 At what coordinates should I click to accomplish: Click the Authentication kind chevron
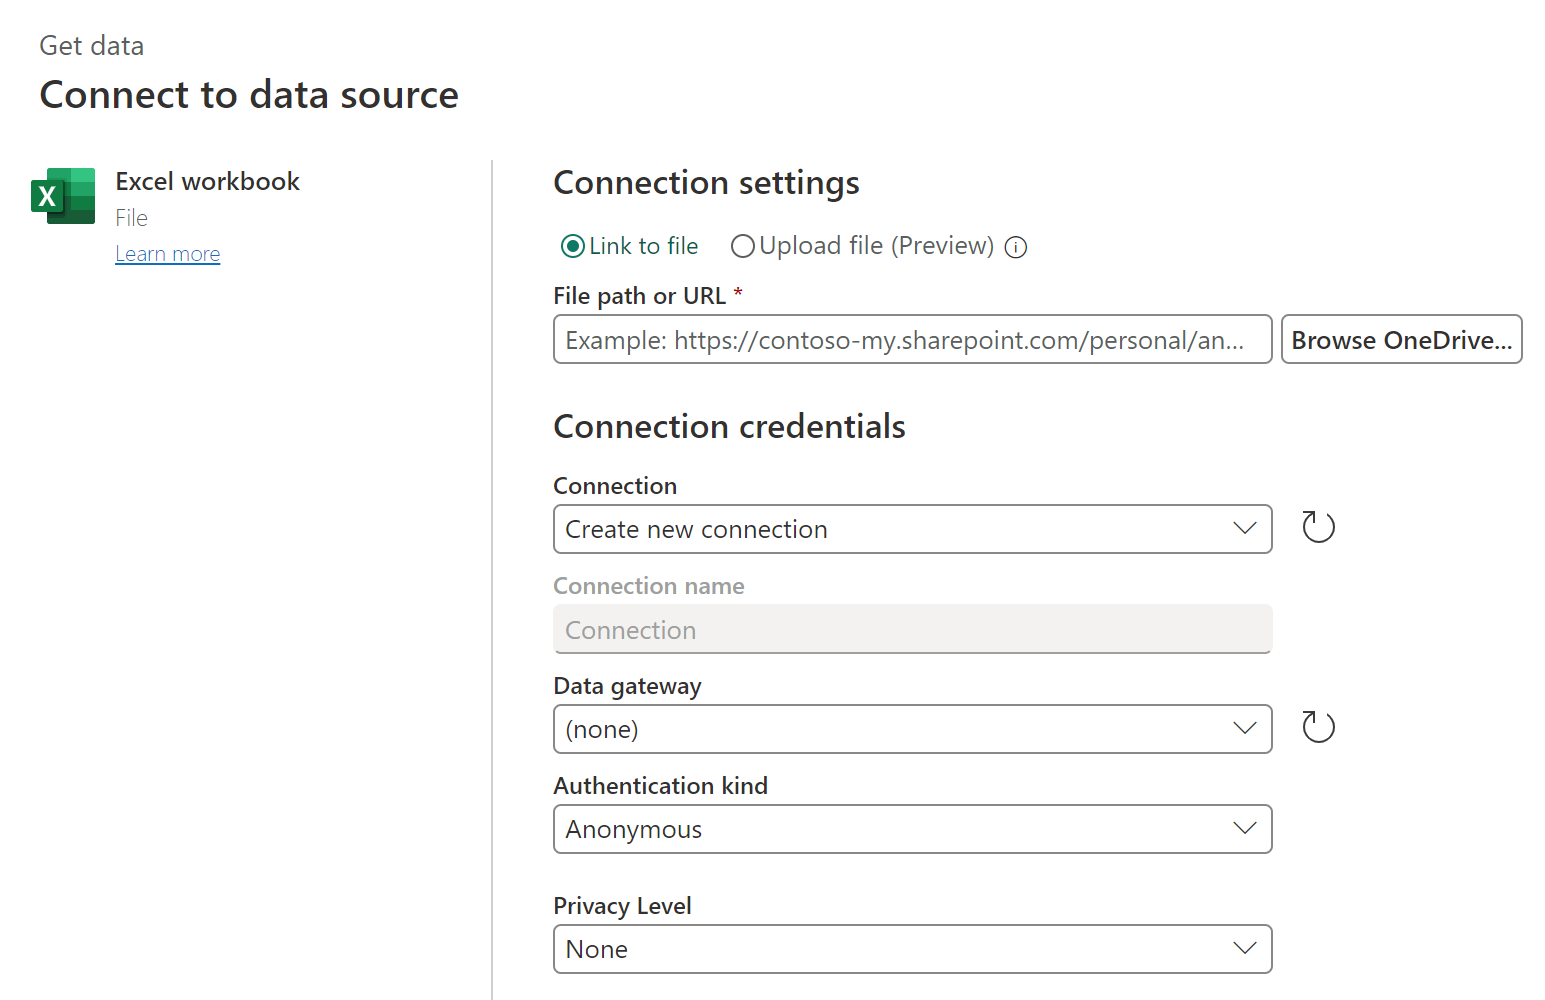(1244, 829)
